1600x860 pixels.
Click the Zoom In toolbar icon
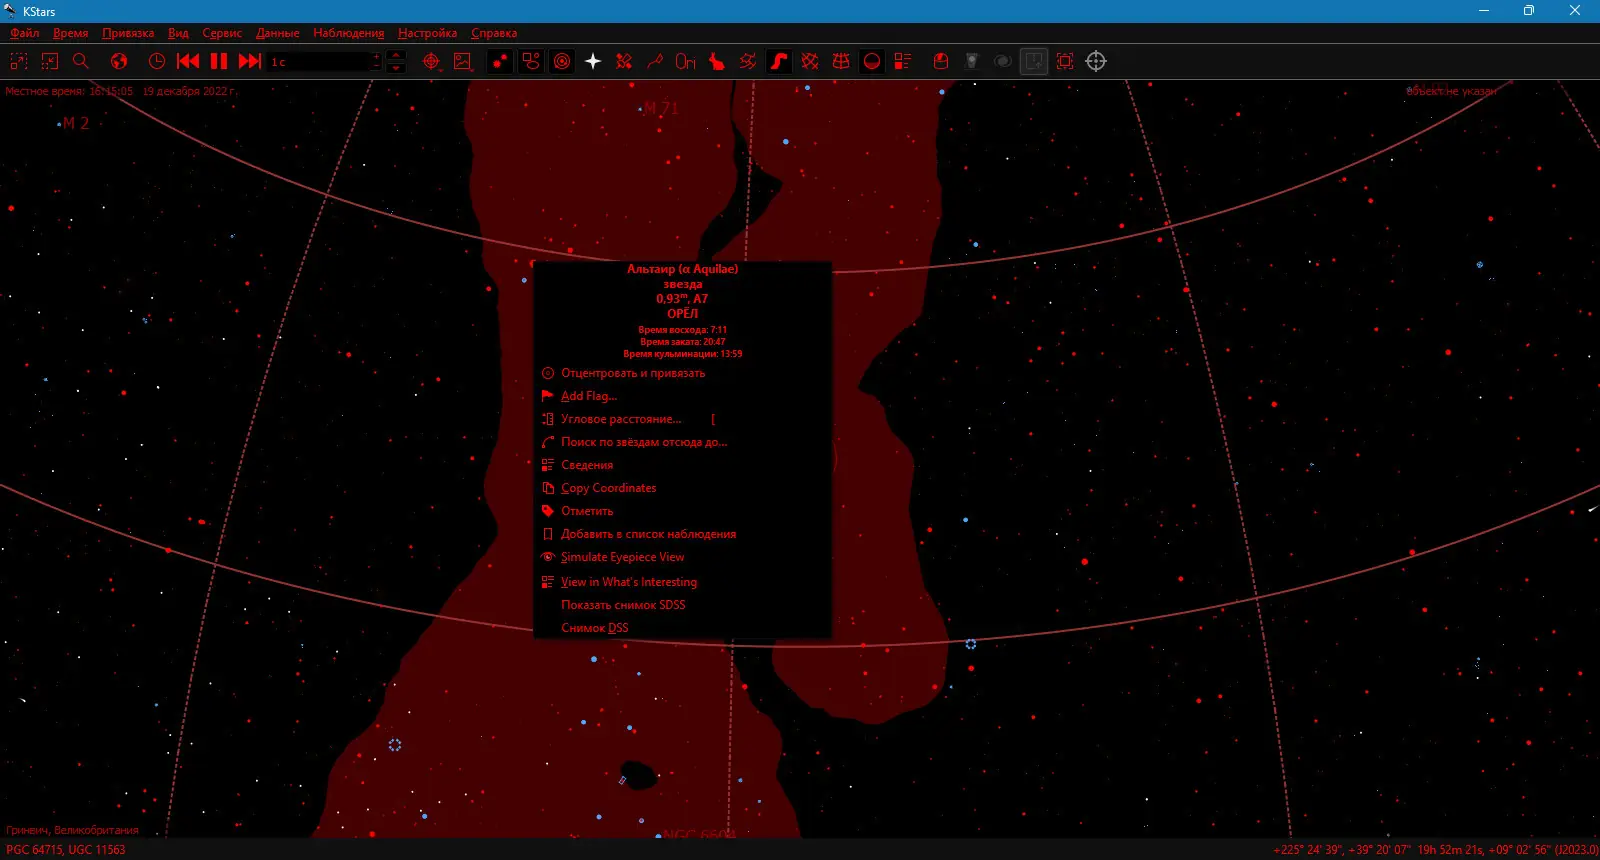[x=18, y=61]
